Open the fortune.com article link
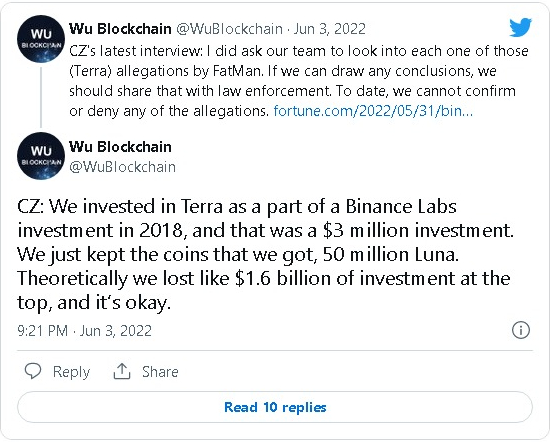The width and height of the screenshot is (550, 442). pyautogui.click(x=373, y=111)
